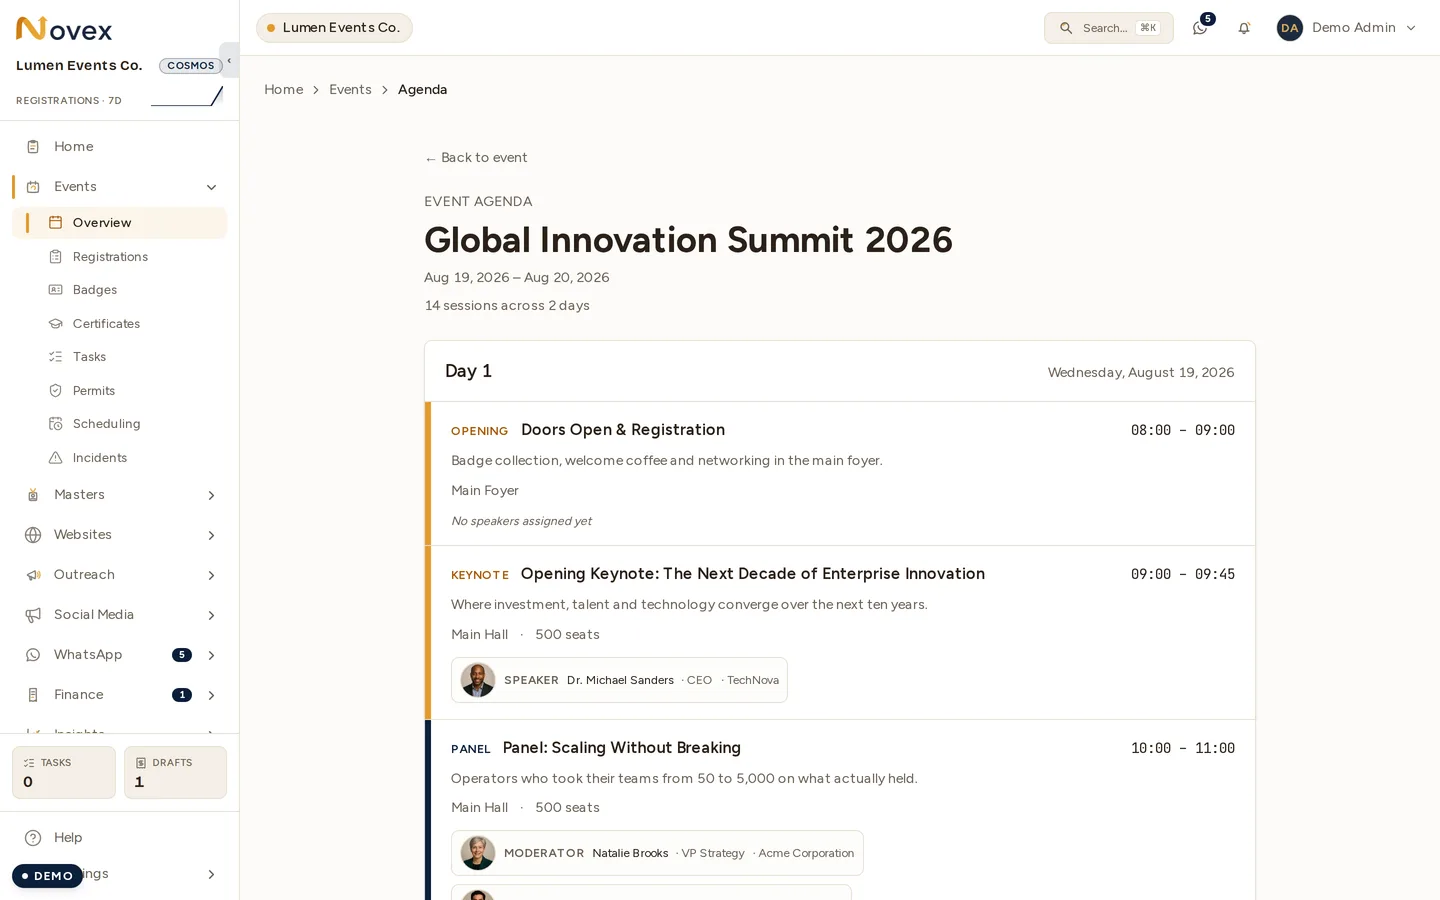Screen dimensions: 1440x900
Task: Click the Scheduling calendar-clock icon
Action: (x=56, y=424)
